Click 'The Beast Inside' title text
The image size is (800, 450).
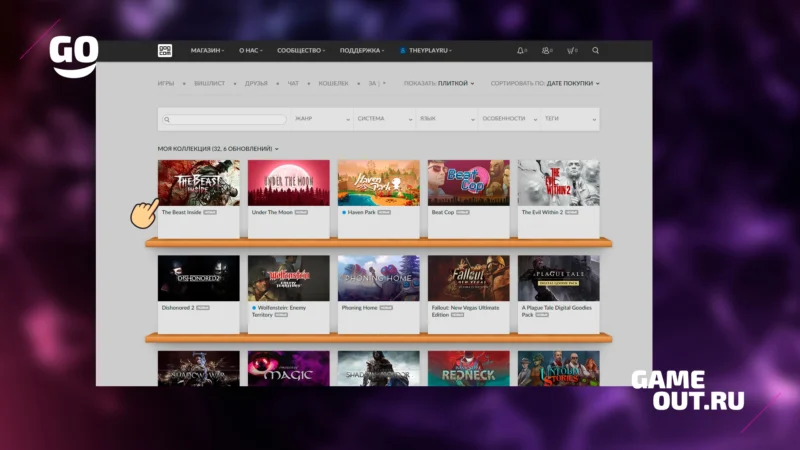pyautogui.click(x=182, y=212)
